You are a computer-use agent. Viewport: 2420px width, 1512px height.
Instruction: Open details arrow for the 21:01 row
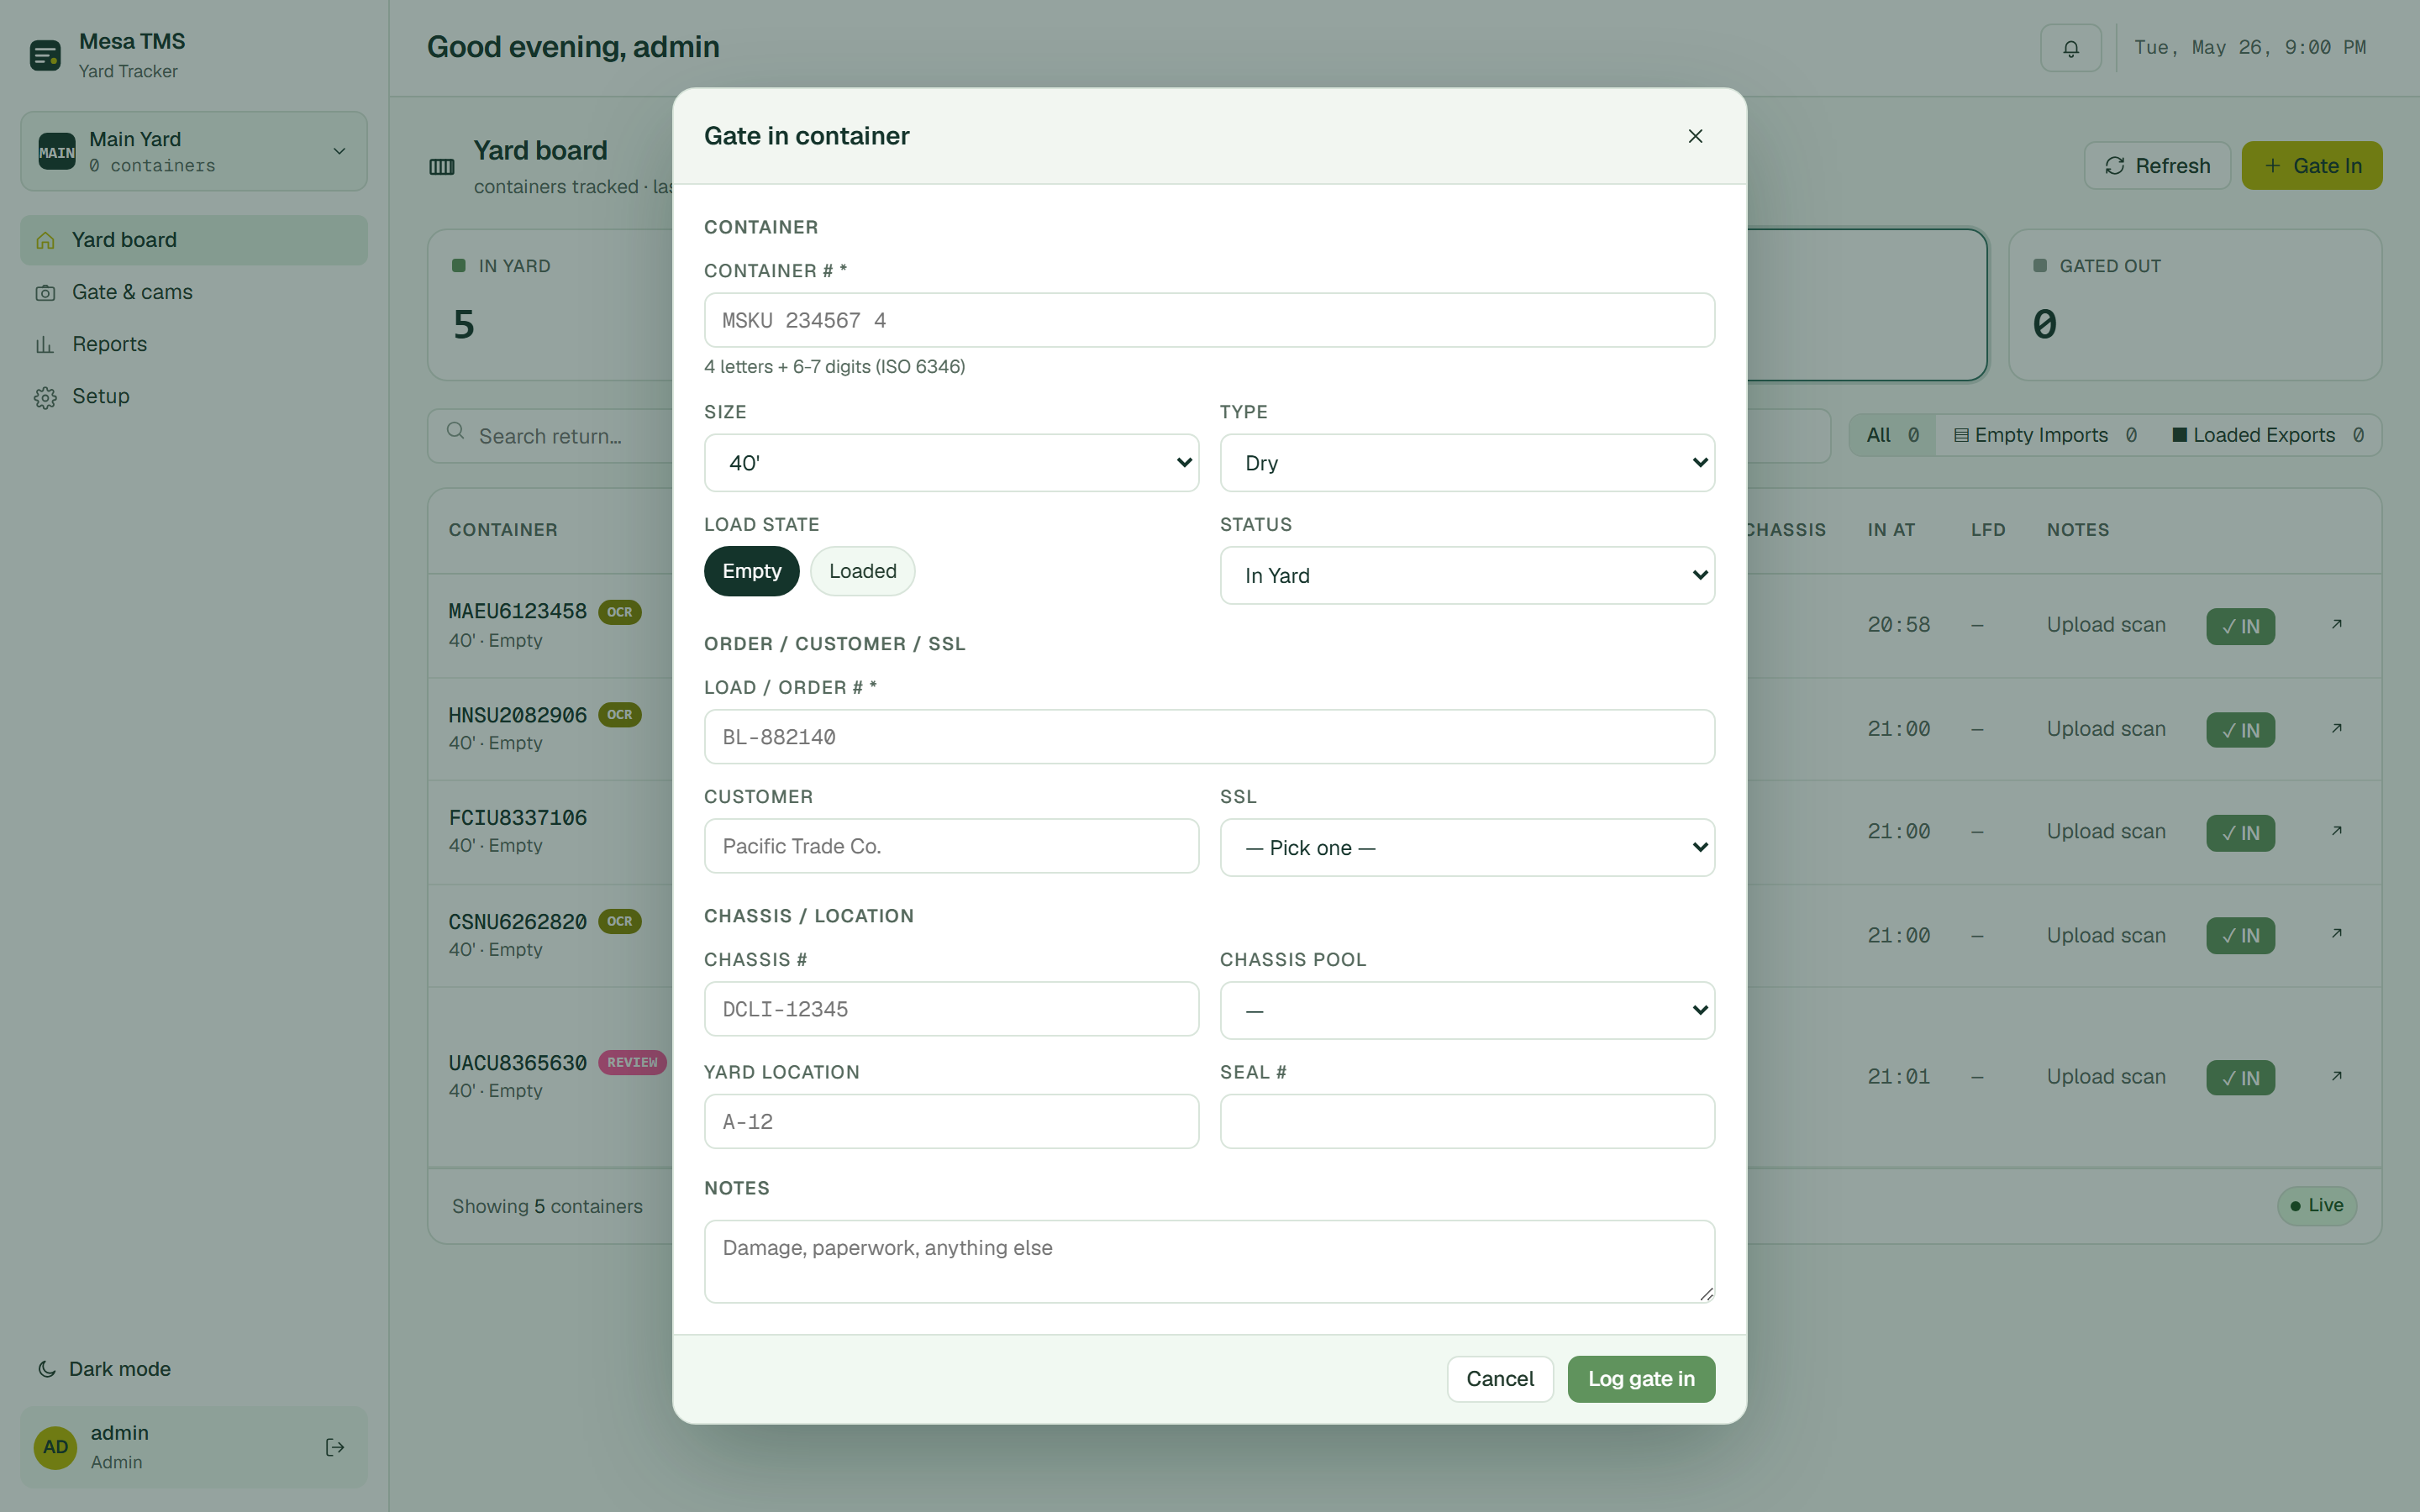point(2337,1076)
